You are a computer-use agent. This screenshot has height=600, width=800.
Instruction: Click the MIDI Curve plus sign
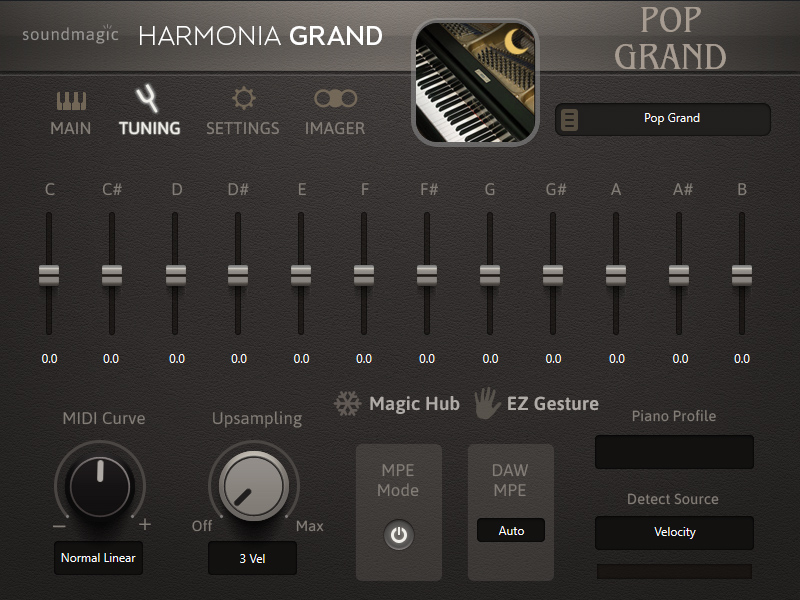tap(145, 524)
